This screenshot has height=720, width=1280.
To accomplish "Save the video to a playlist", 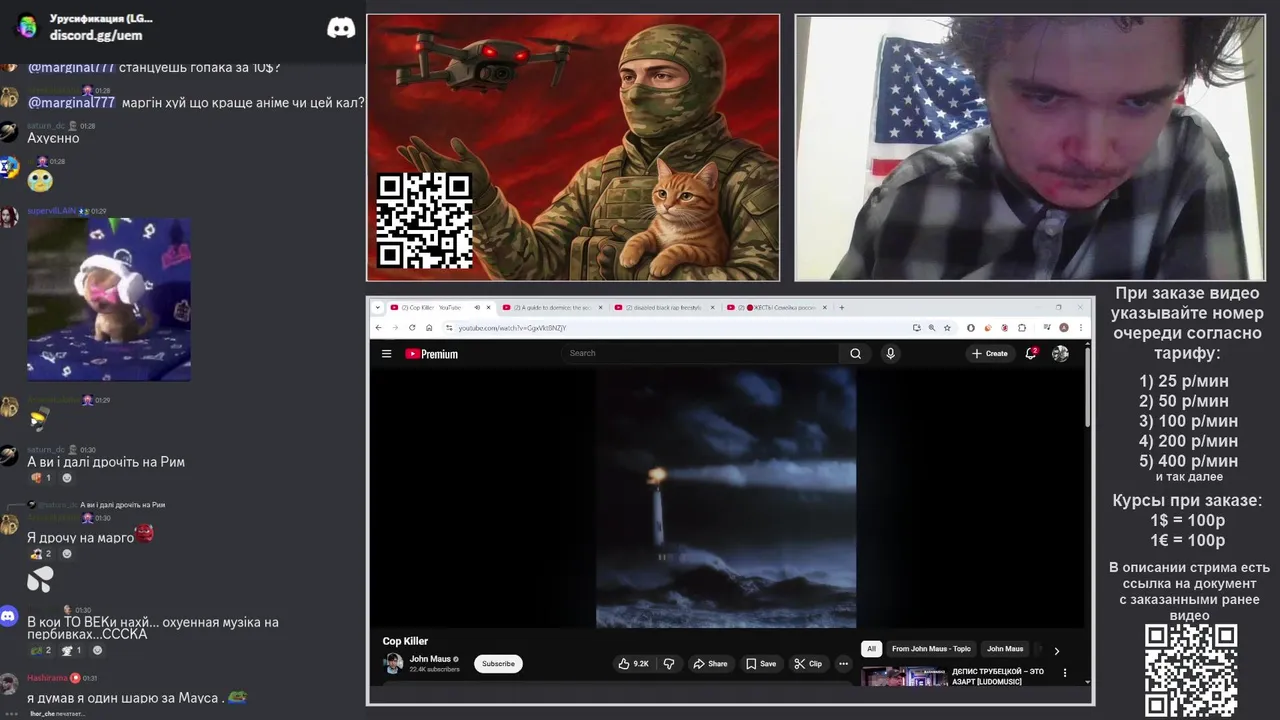I will 760,664.
